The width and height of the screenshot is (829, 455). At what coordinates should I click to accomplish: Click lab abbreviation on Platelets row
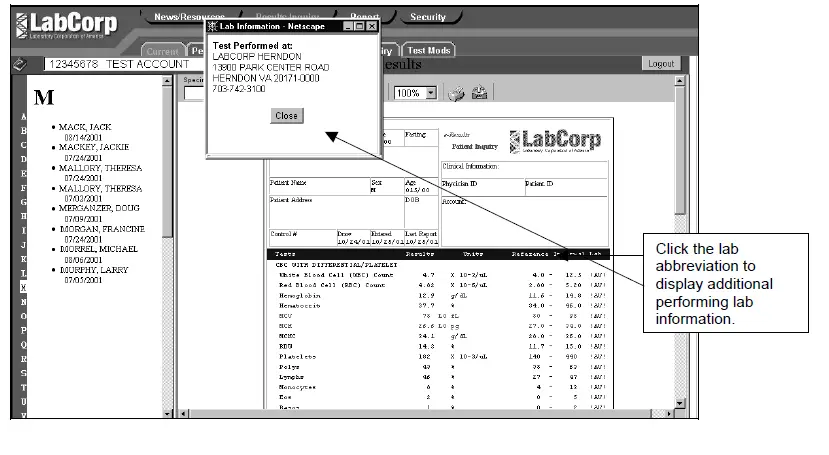[598, 357]
